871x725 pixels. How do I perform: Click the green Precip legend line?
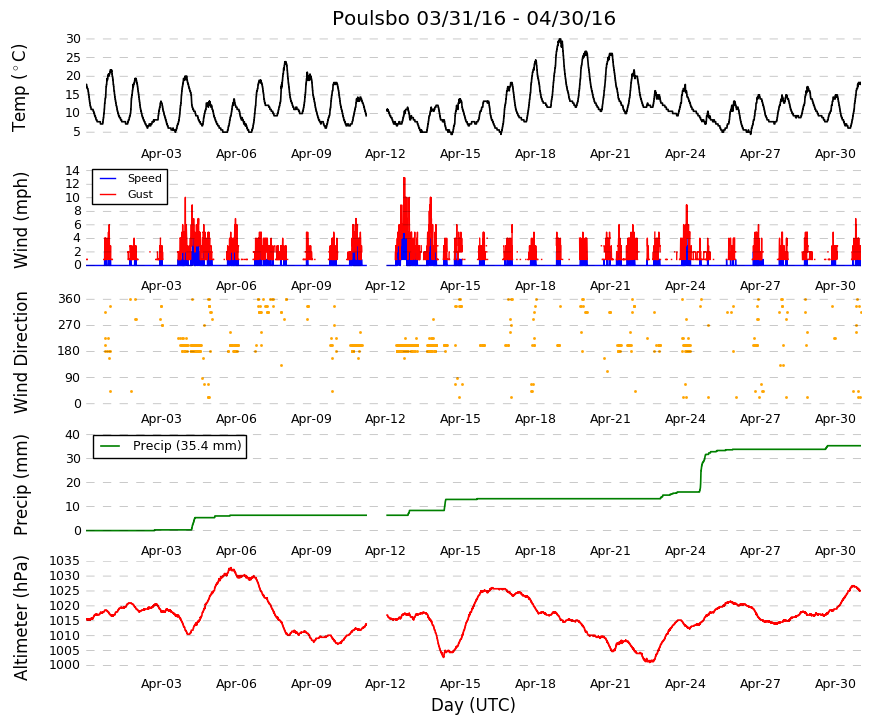pyautogui.click(x=110, y=446)
